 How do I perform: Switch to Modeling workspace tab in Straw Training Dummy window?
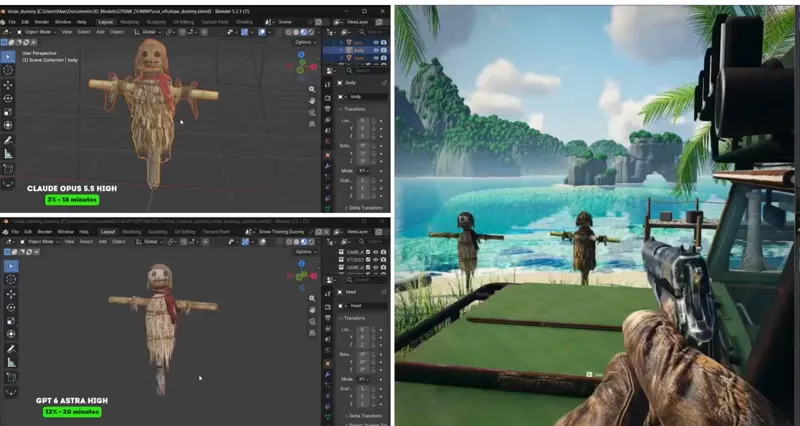coord(131,232)
